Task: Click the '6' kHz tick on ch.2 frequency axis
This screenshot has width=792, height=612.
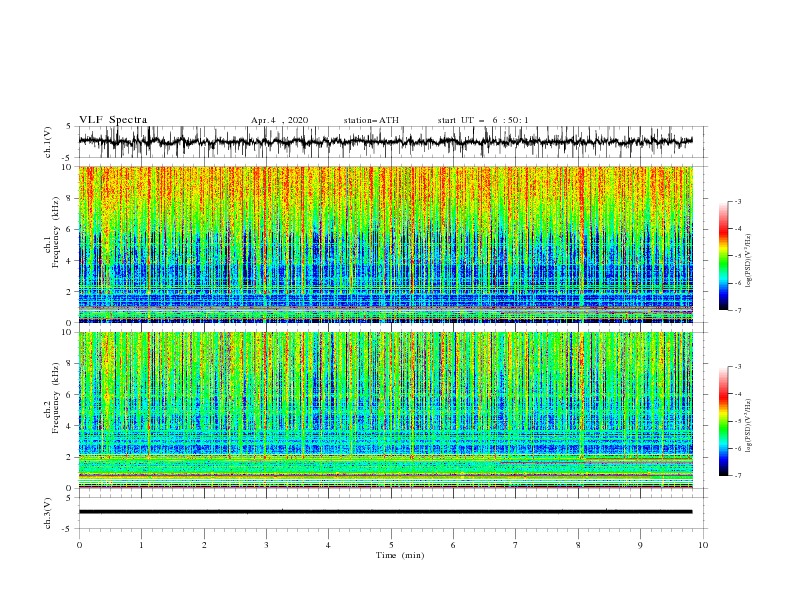Action: pos(70,395)
